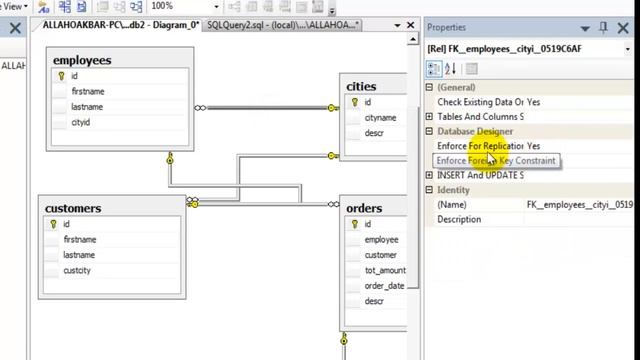The width and height of the screenshot is (640, 360).
Task: Click lower key endpoint on cities table
Action: coord(333,156)
